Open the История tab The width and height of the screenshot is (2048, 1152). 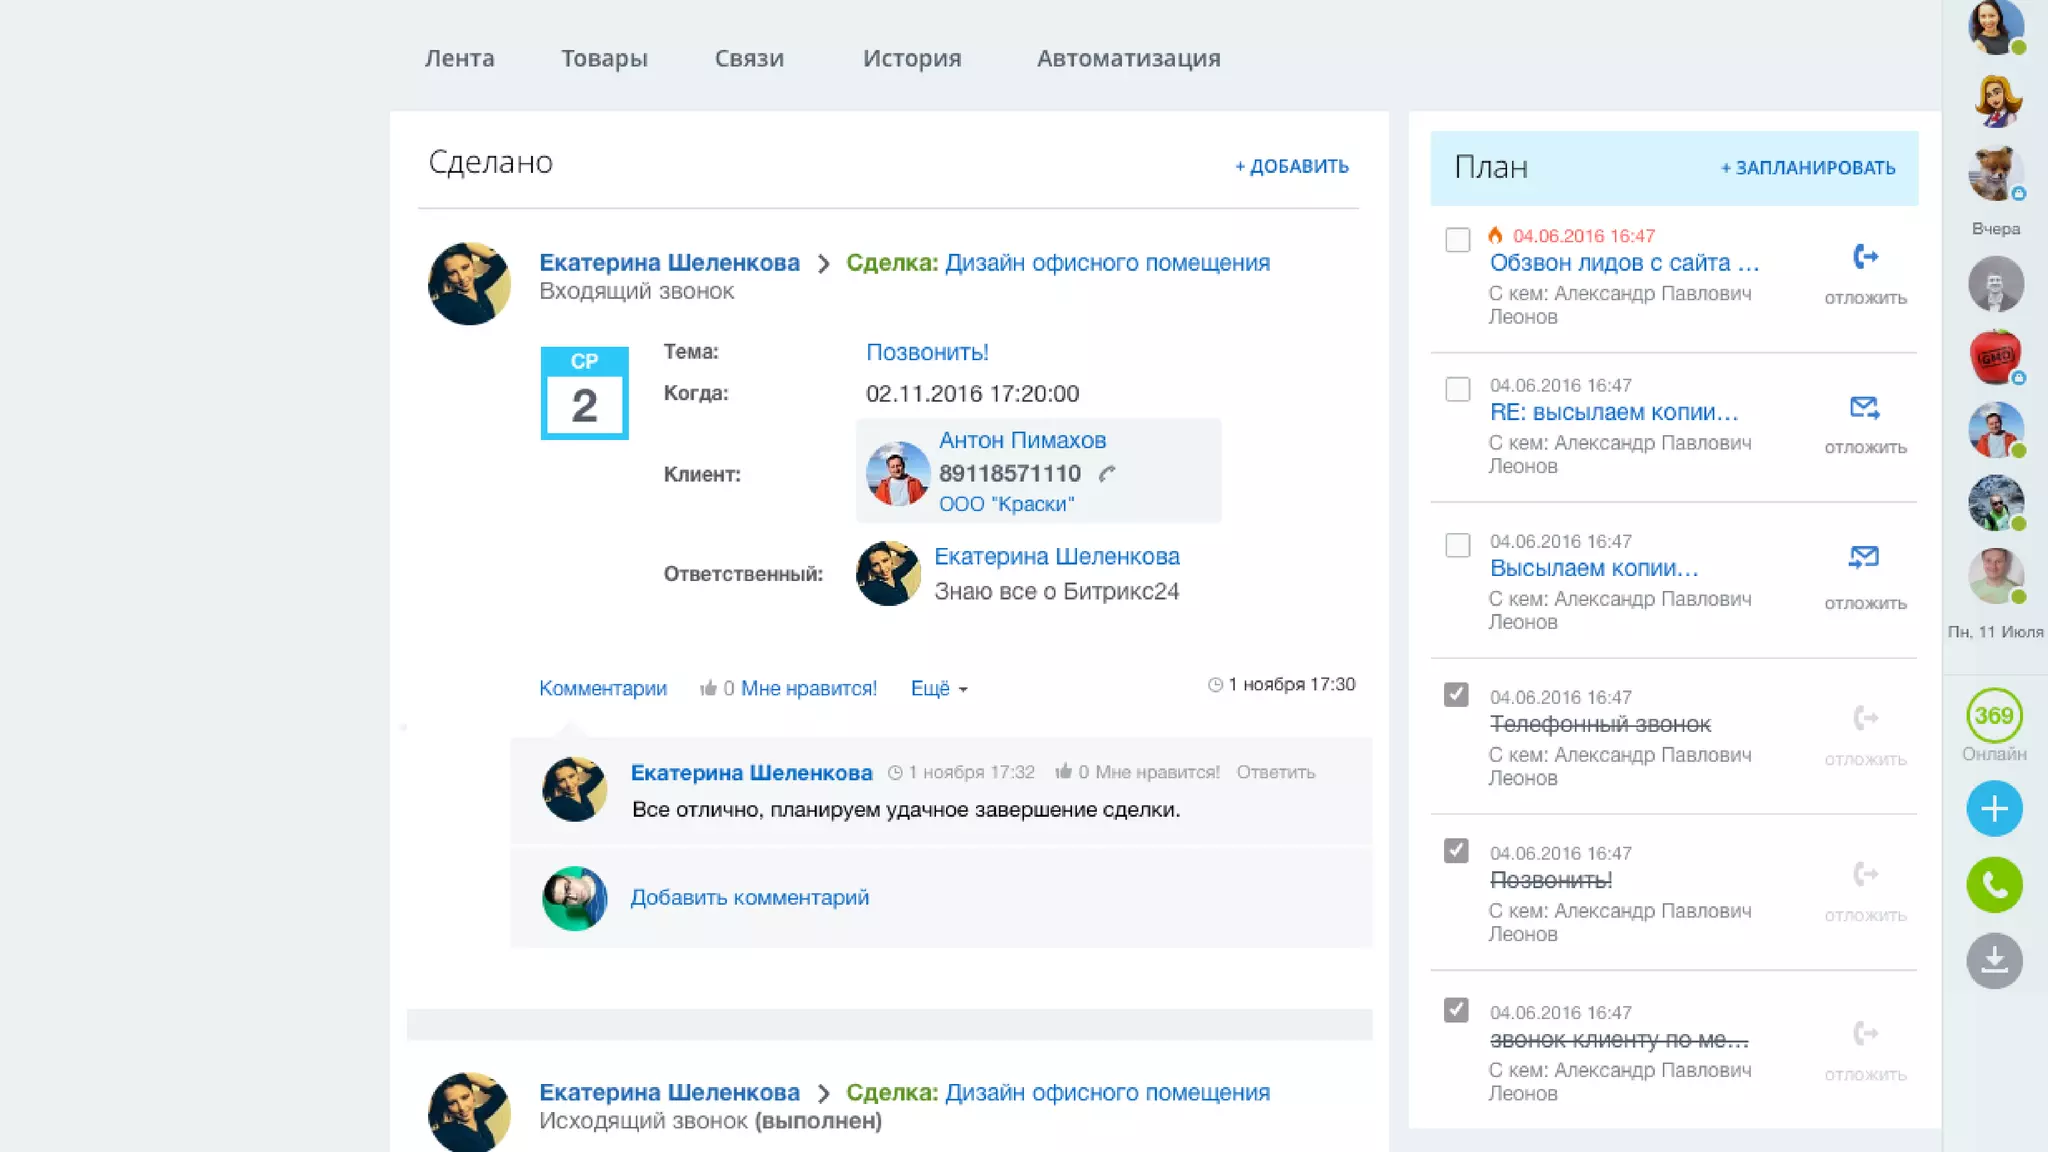[911, 58]
